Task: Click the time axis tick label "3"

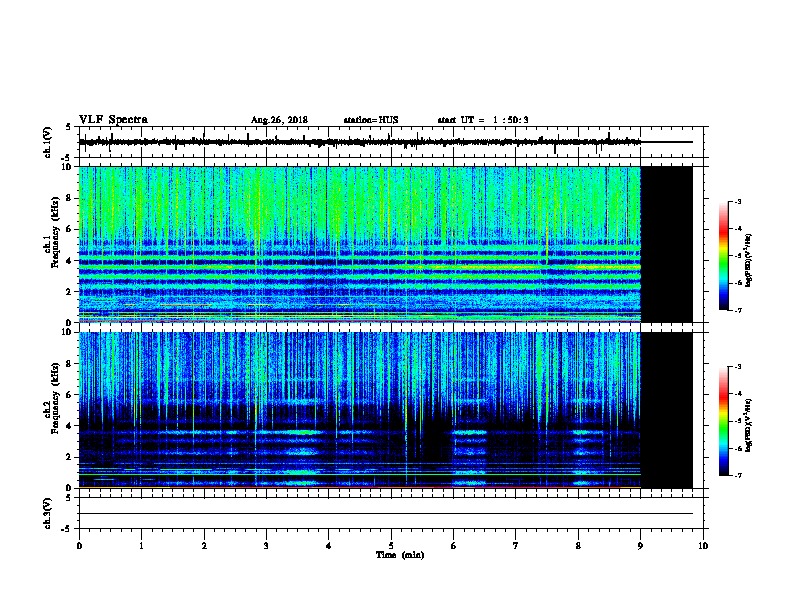Action: click(x=266, y=546)
